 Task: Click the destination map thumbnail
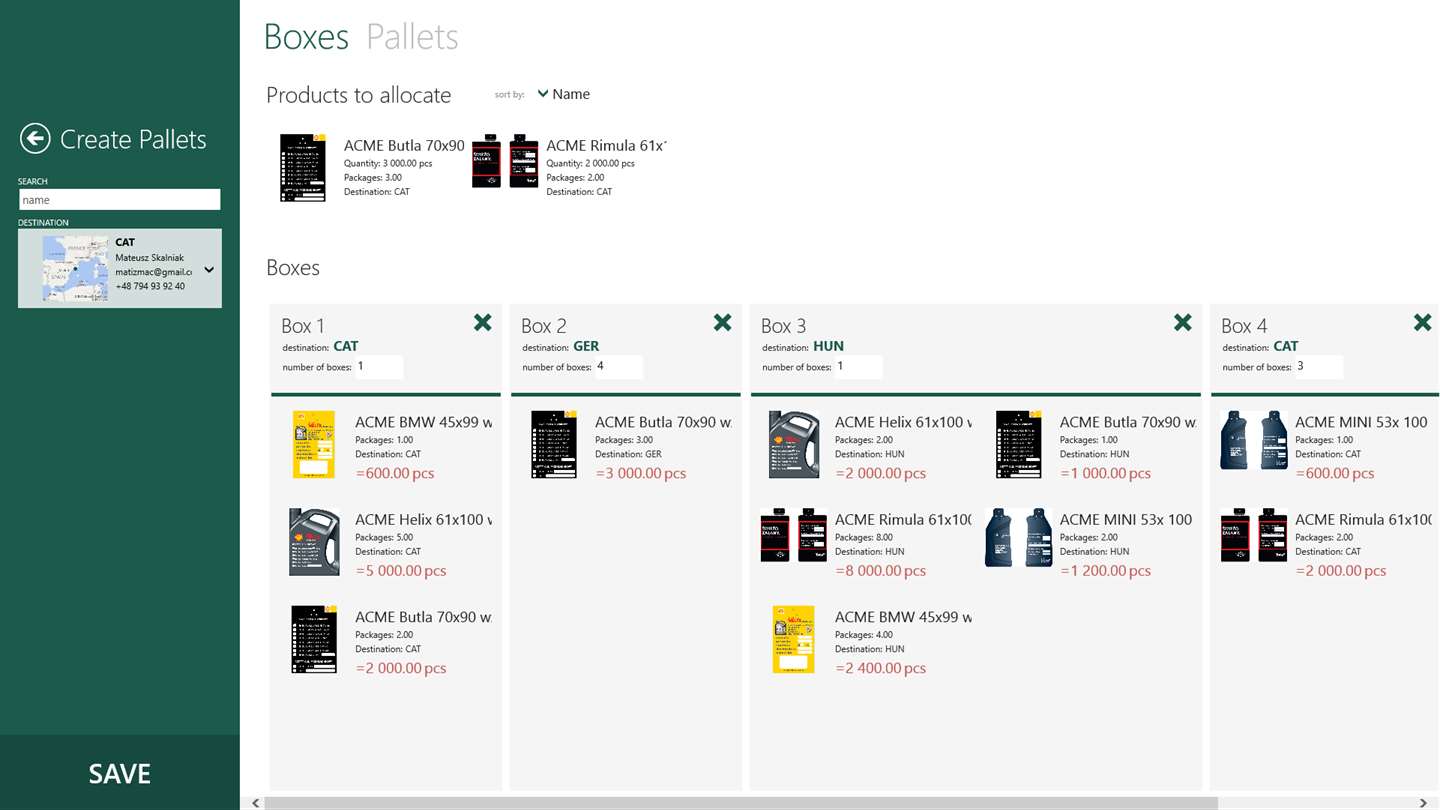(x=75, y=268)
